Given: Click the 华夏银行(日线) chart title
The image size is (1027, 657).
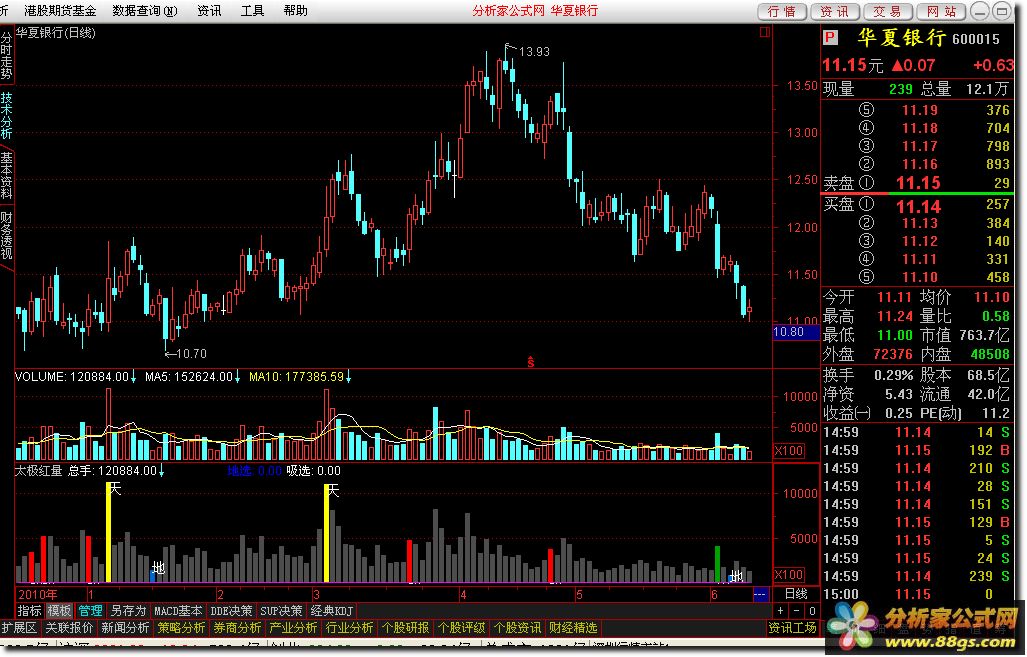Looking at the screenshot, I should (x=56, y=33).
